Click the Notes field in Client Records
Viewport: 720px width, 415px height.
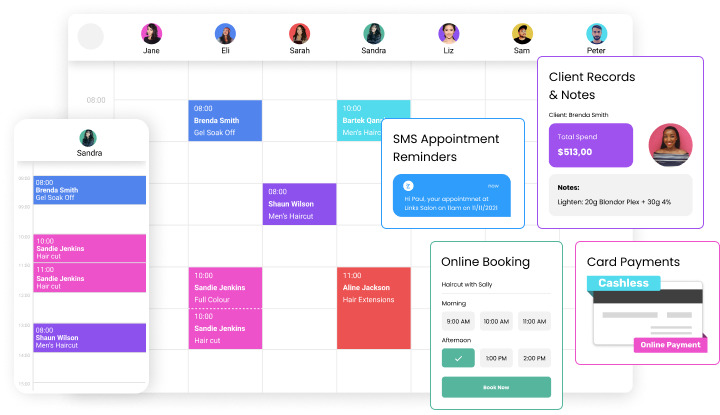click(x=620, y=195)
